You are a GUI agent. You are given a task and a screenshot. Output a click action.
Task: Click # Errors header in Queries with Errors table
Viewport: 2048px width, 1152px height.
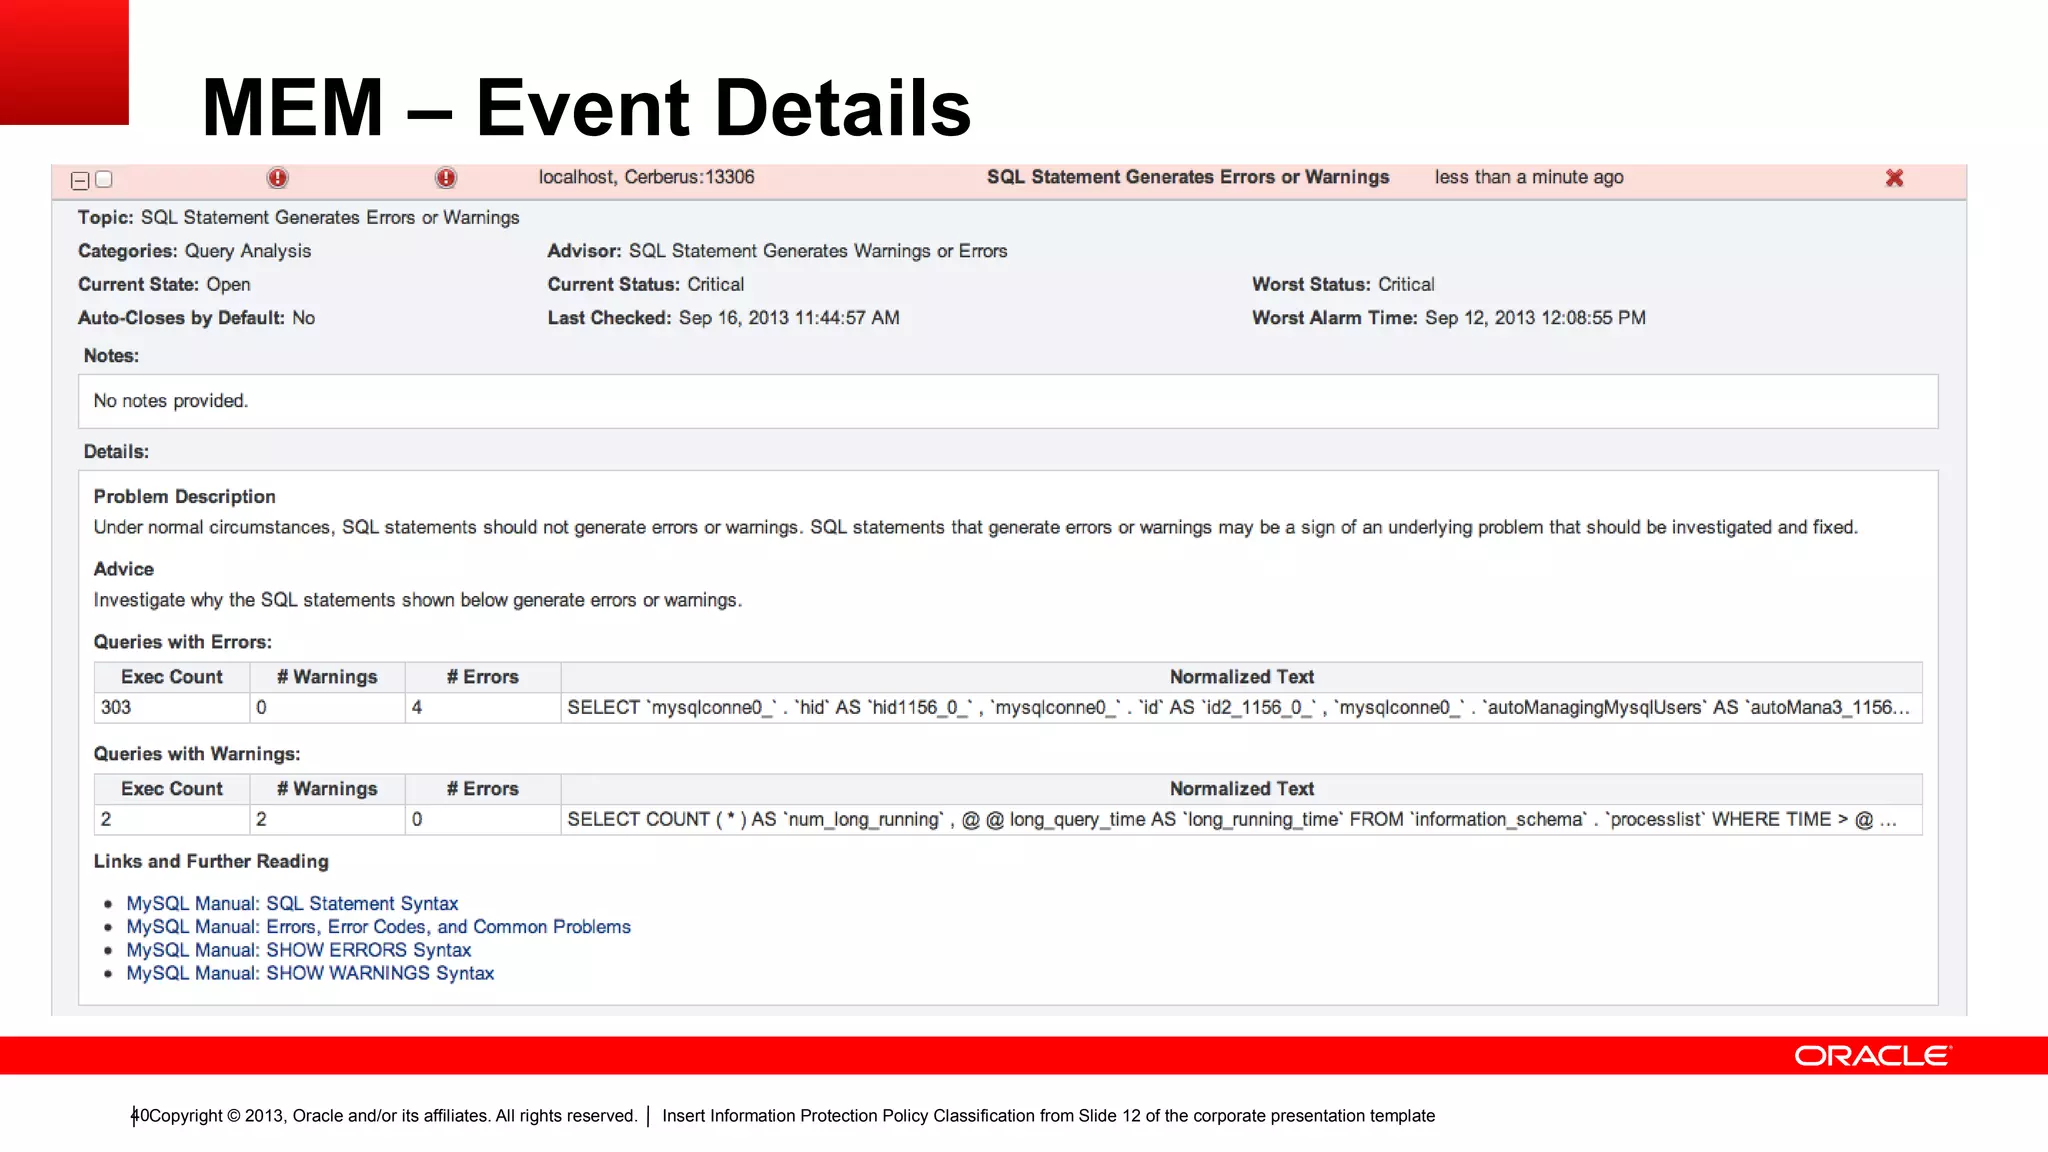[x=483, y=677]
